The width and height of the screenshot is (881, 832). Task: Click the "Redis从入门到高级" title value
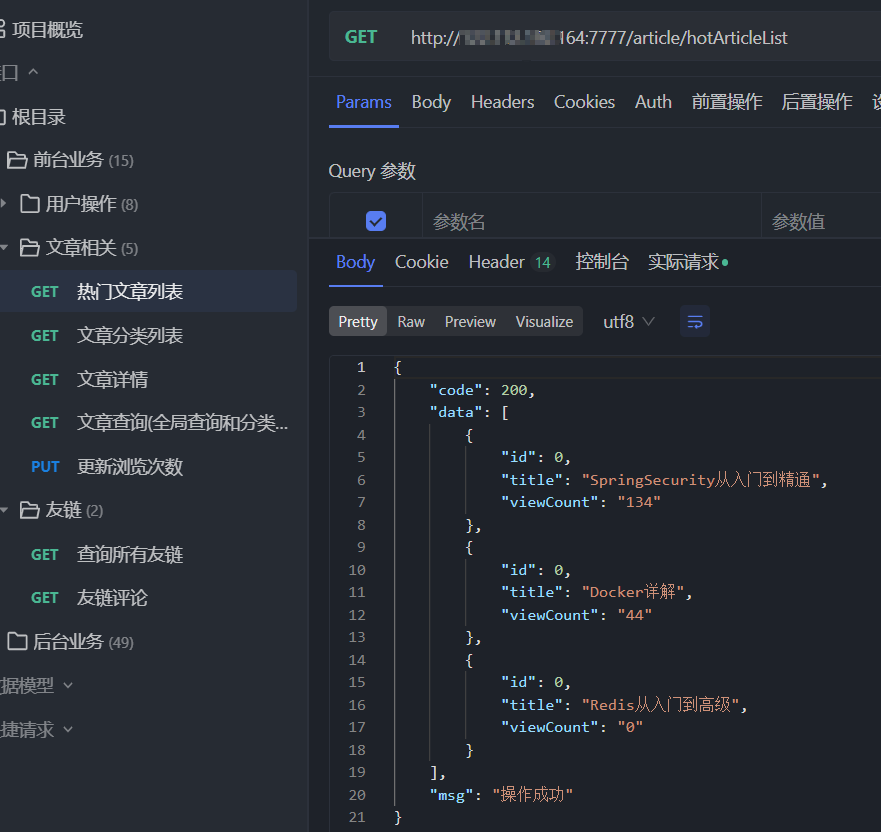click(660, 704)
